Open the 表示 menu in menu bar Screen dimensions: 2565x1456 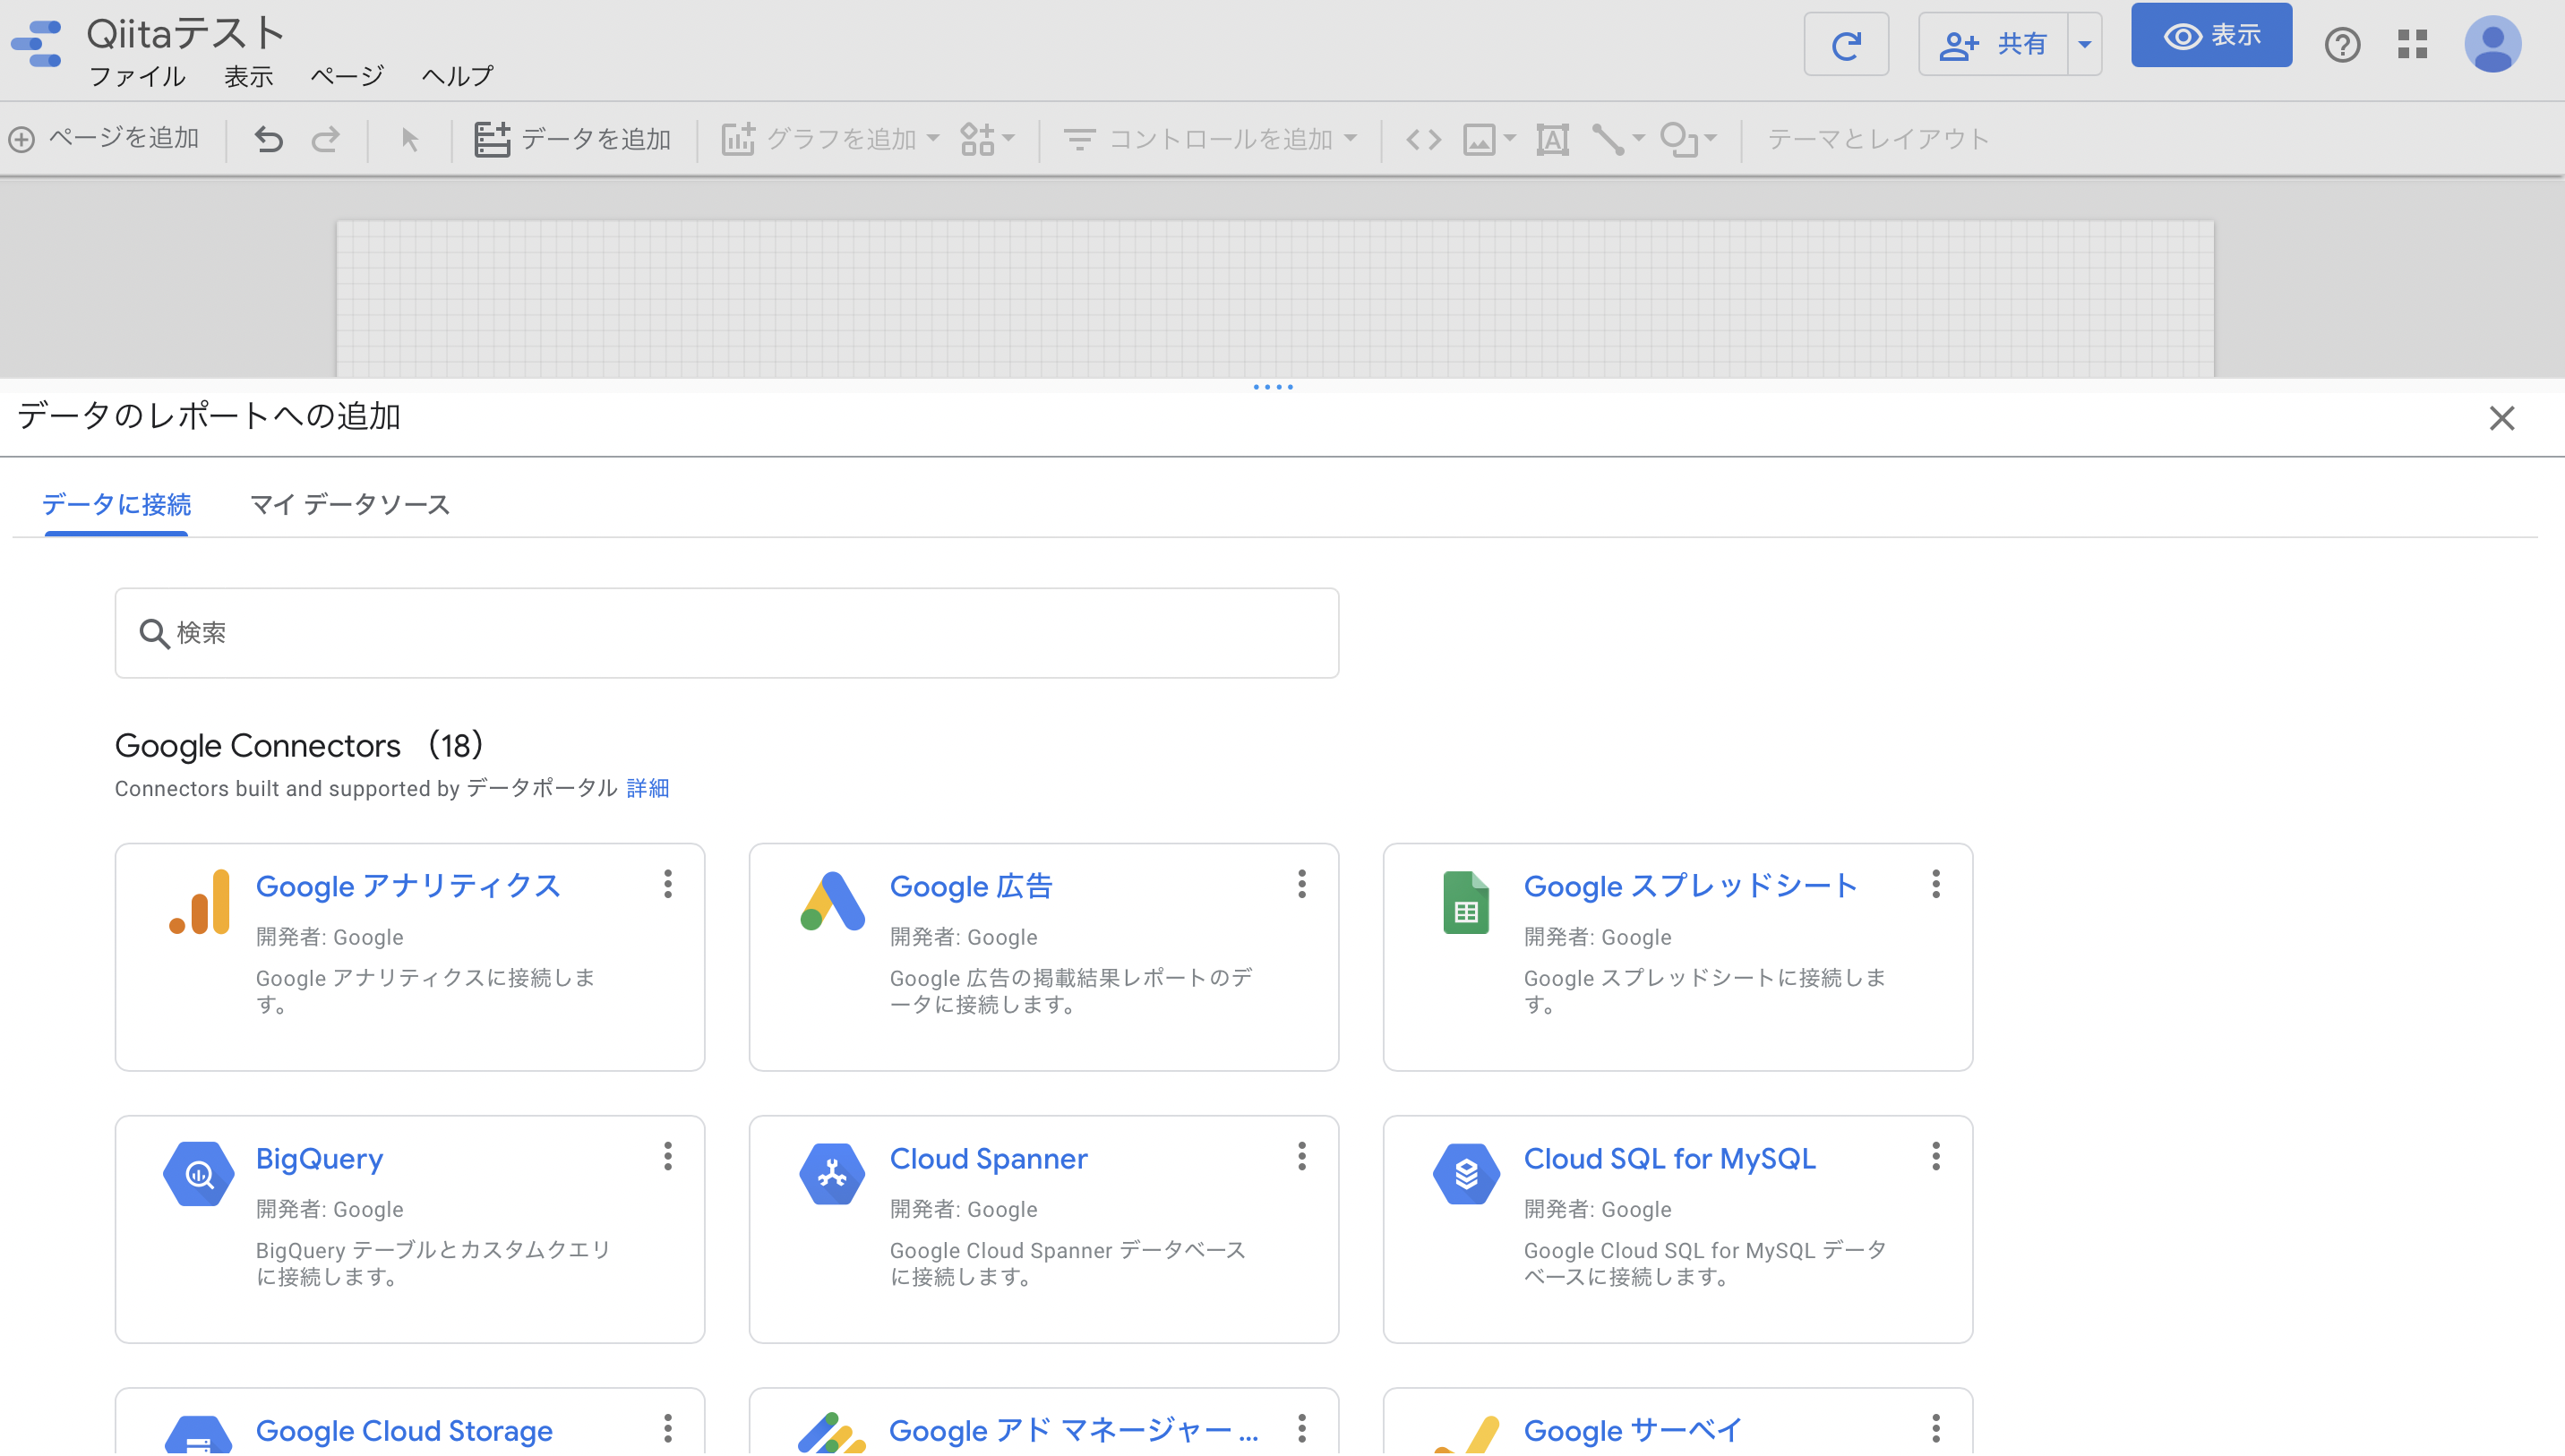[x=249, y=76]
